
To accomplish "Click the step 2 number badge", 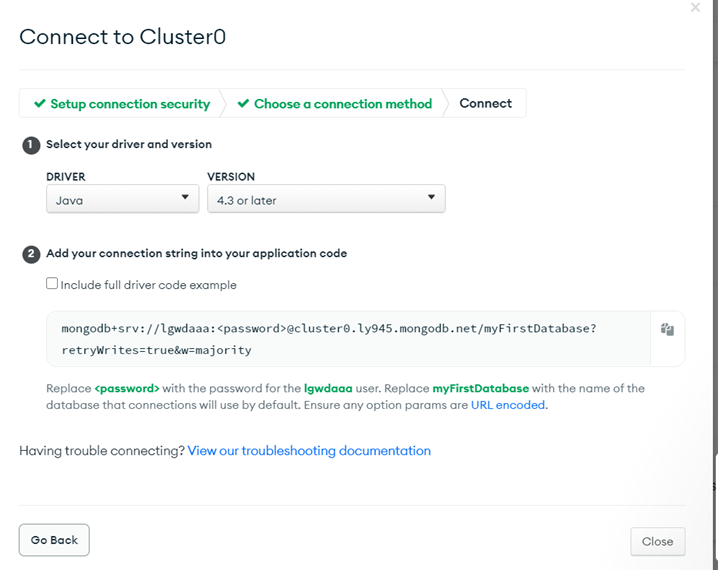I will 31,254.
